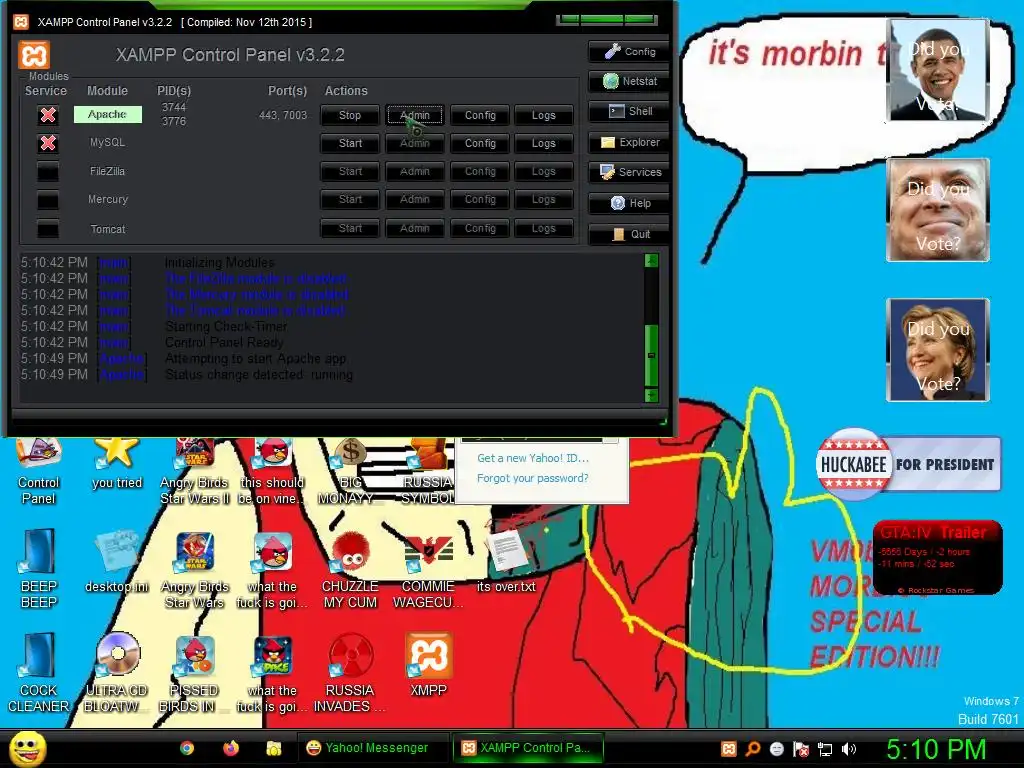The image size is (1024, 768).
Task: Open the ULTRA CD BLOATW... disc icon
Action: click(116, 673)
